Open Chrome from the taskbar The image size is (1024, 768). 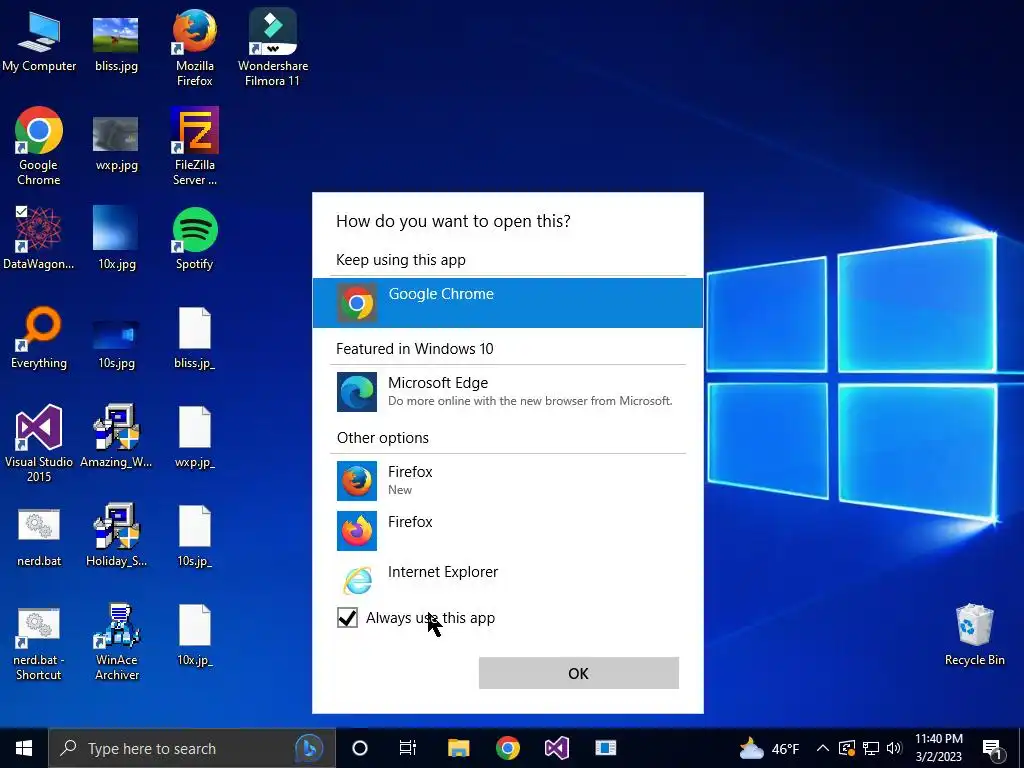(507, 748)
